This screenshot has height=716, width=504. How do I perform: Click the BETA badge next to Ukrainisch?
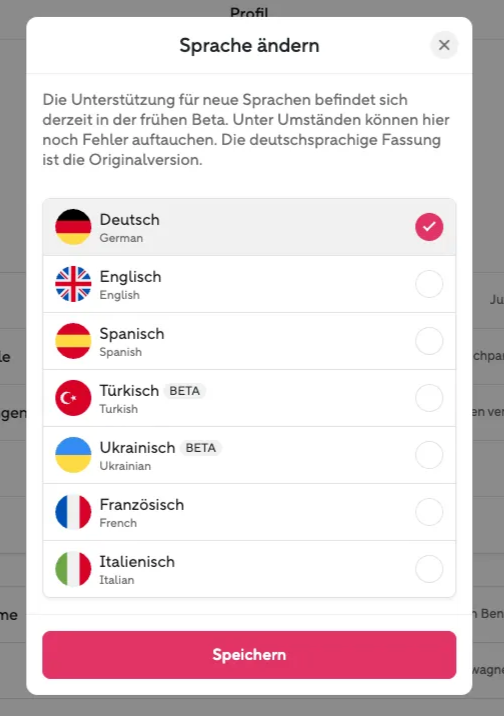pyautogui.click(x=201, y=448)
